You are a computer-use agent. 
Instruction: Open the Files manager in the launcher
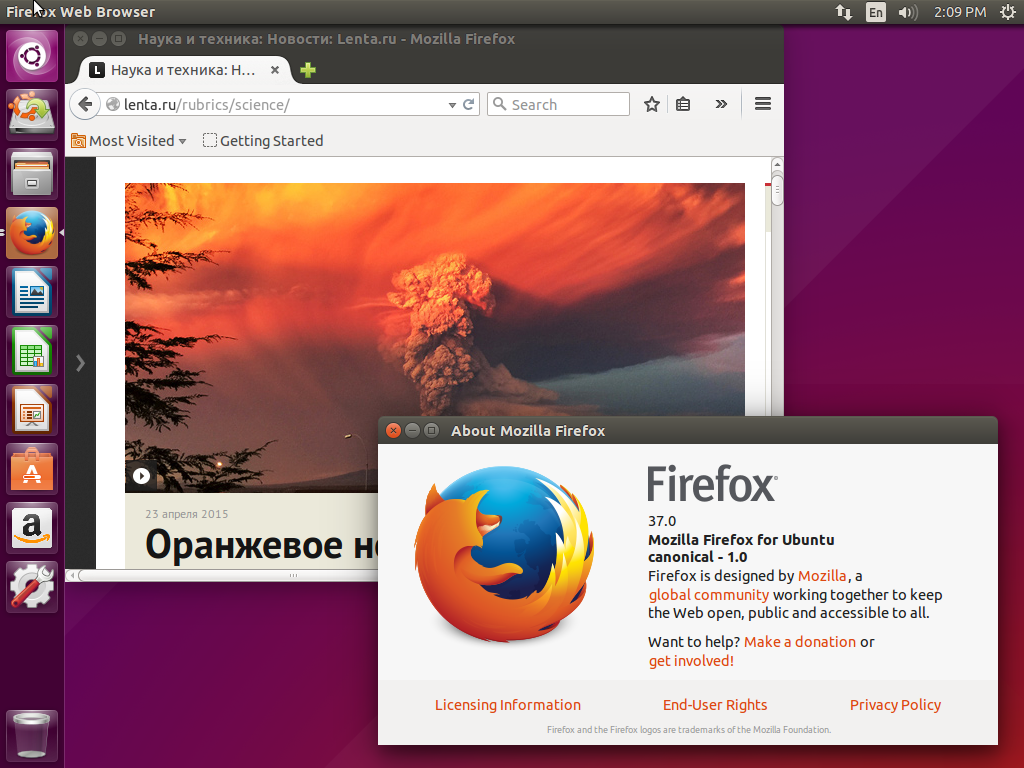pyautogui.click(x=32, y=174)
